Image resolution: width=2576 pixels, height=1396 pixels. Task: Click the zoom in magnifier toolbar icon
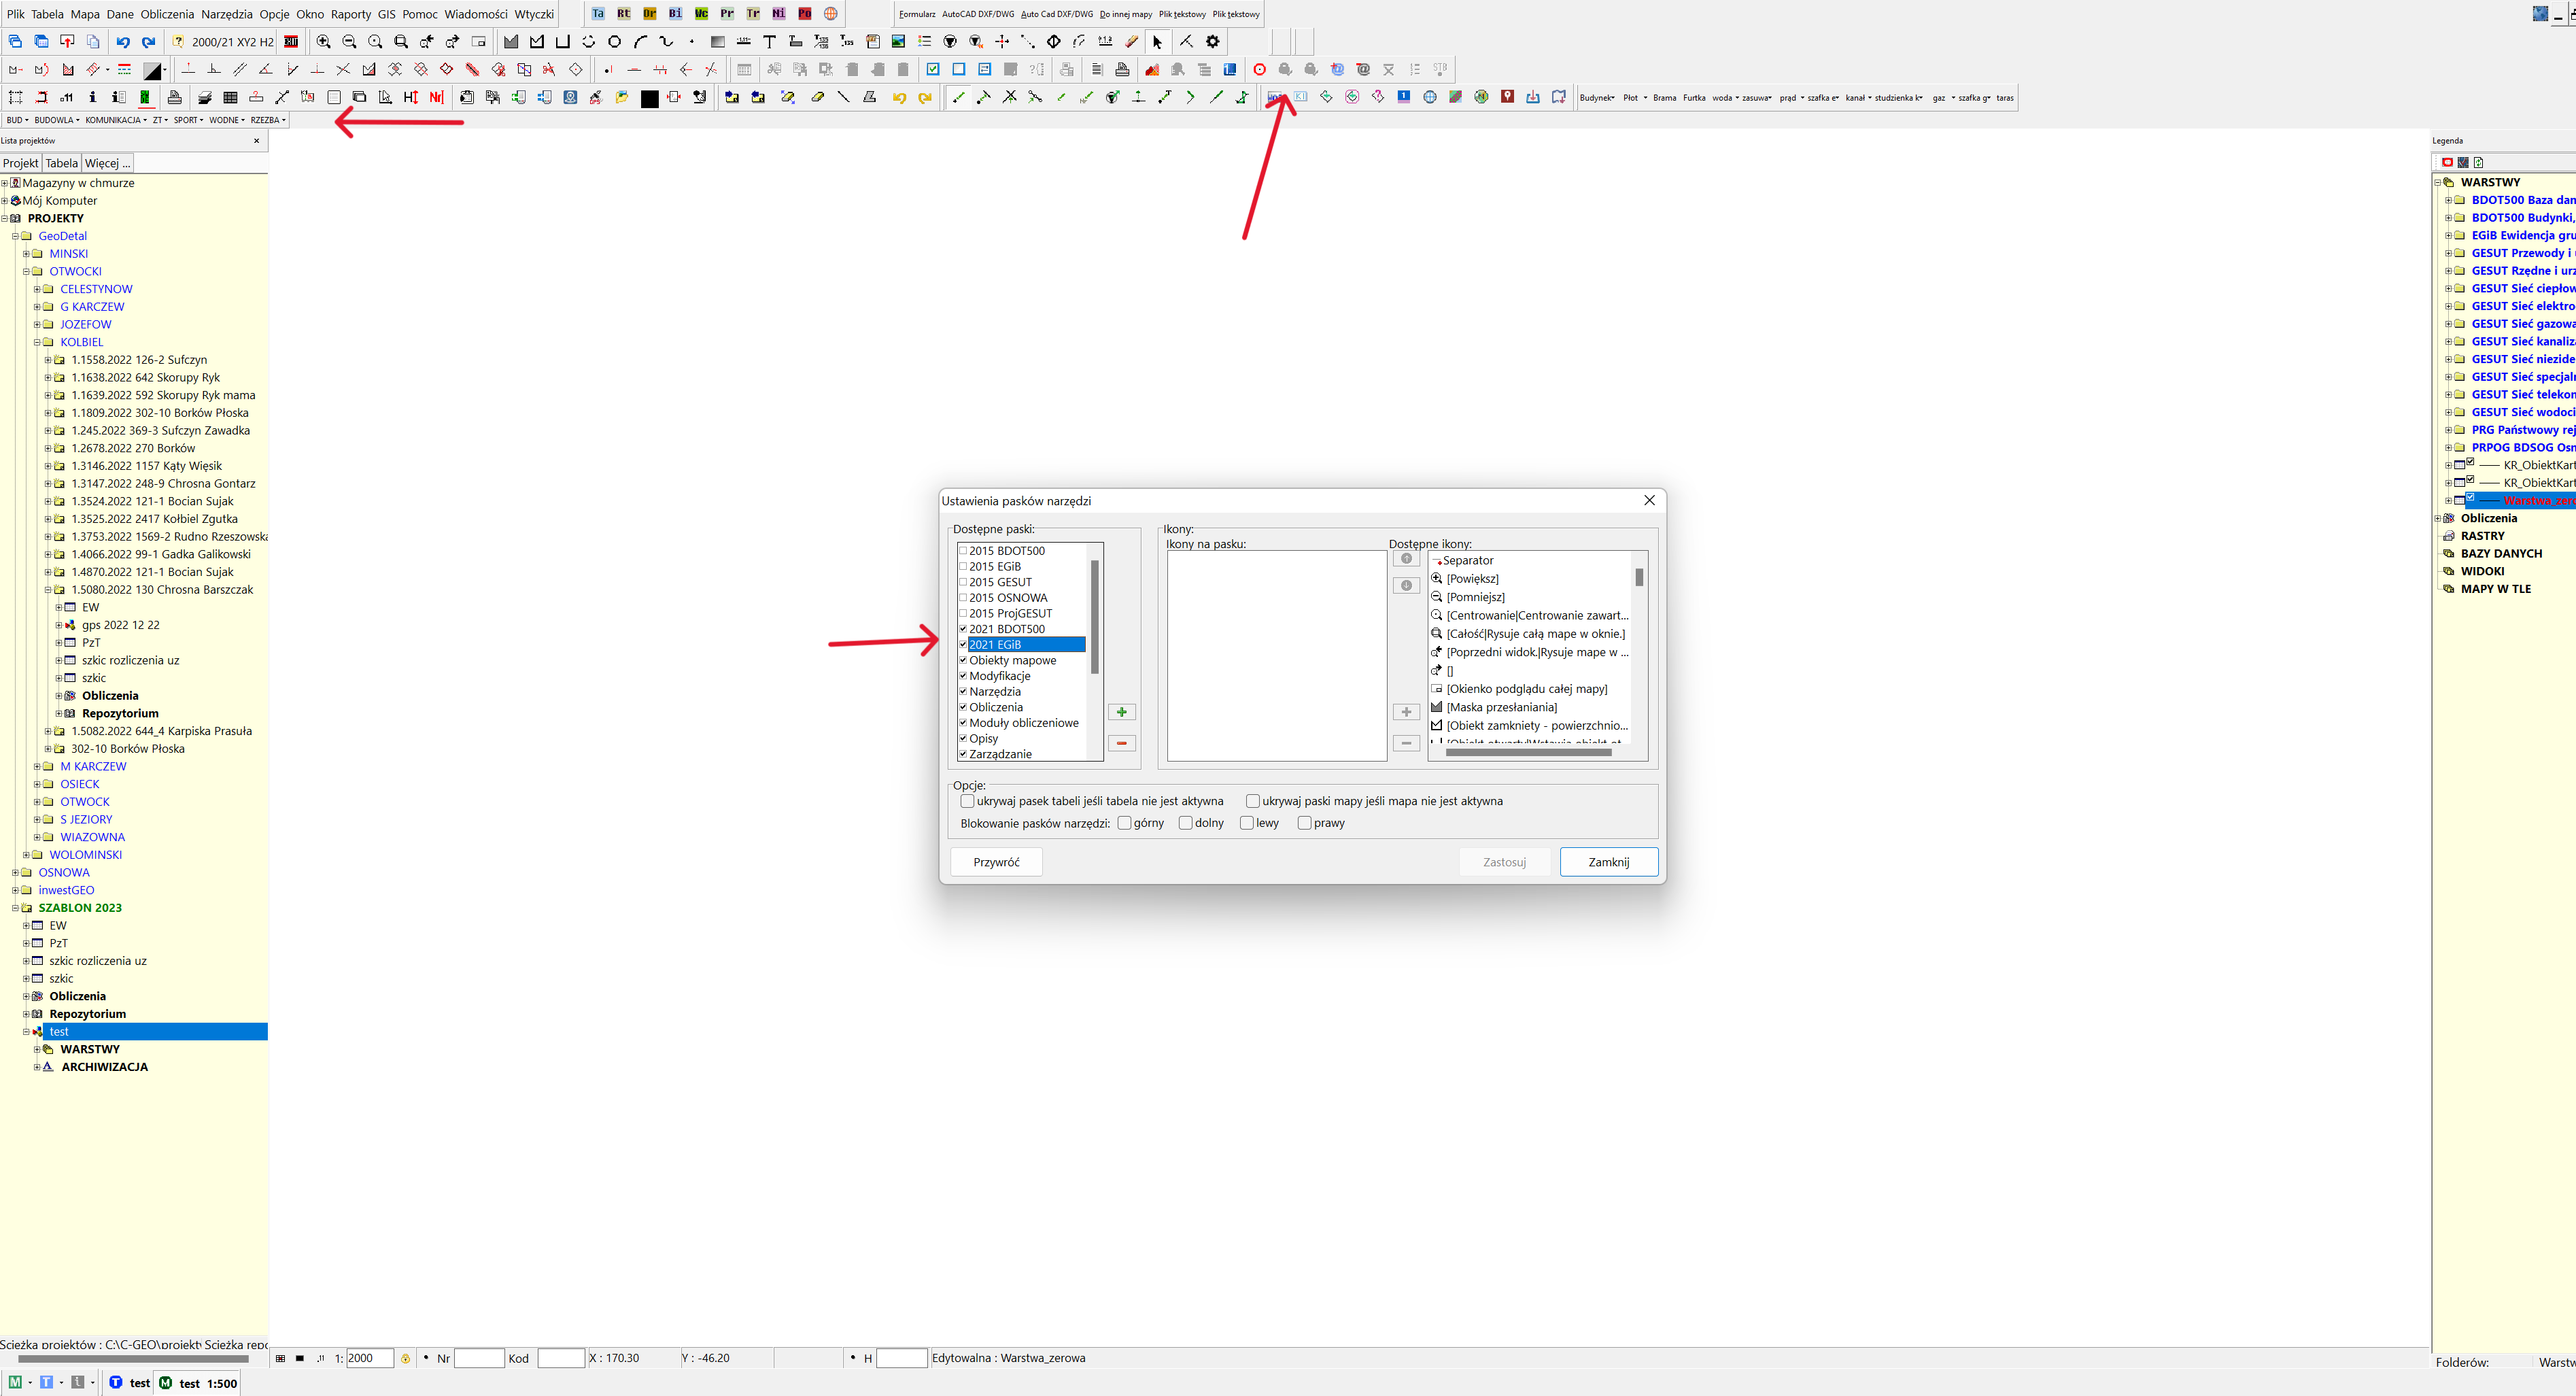pos(323,42)
